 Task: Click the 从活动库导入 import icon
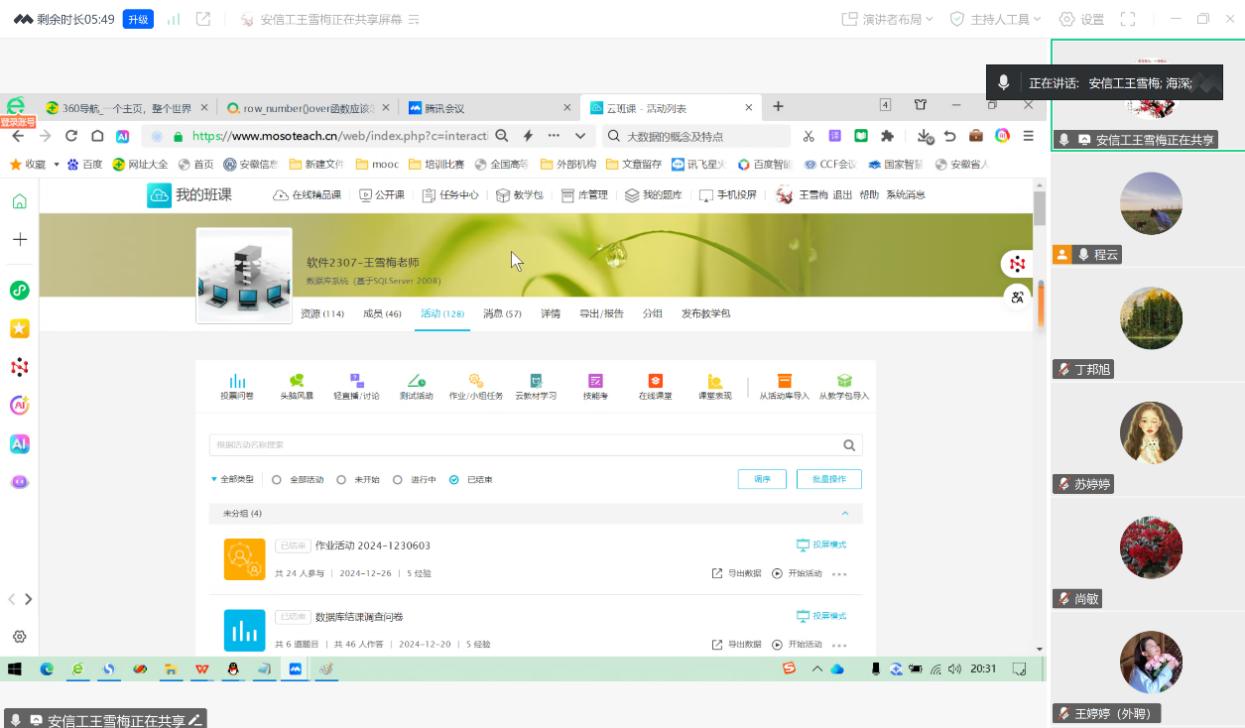click(x=784, y=382)
